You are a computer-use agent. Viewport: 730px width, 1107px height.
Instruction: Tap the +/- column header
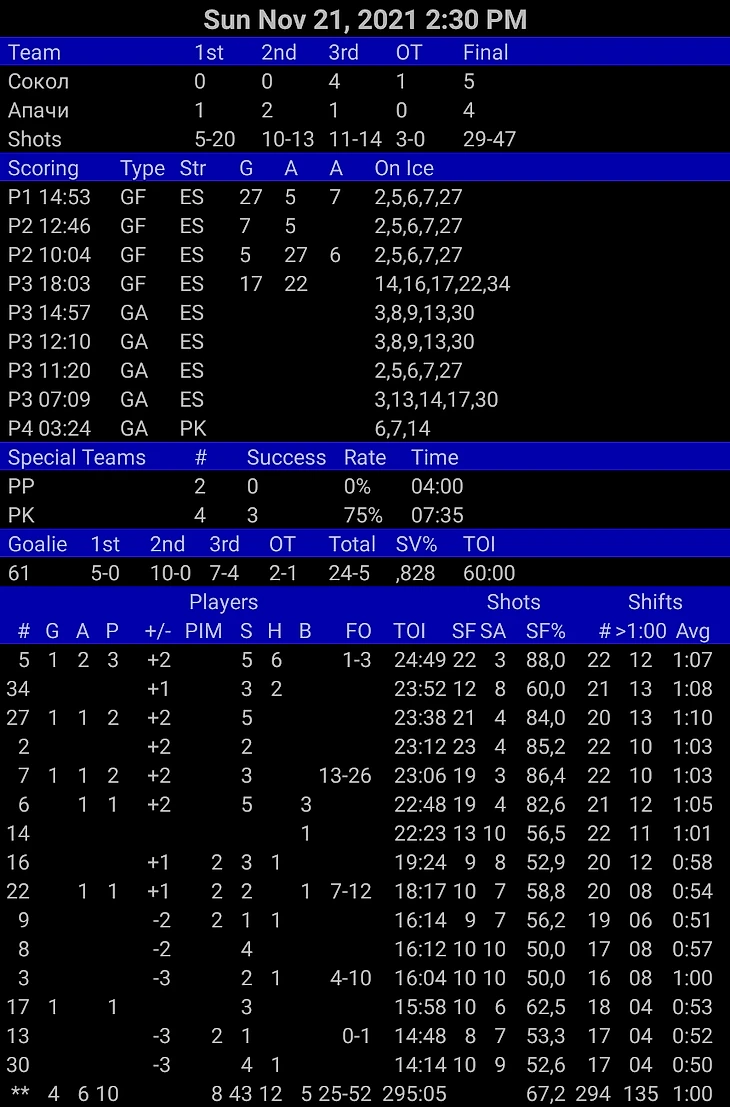[x=157, y=631]
